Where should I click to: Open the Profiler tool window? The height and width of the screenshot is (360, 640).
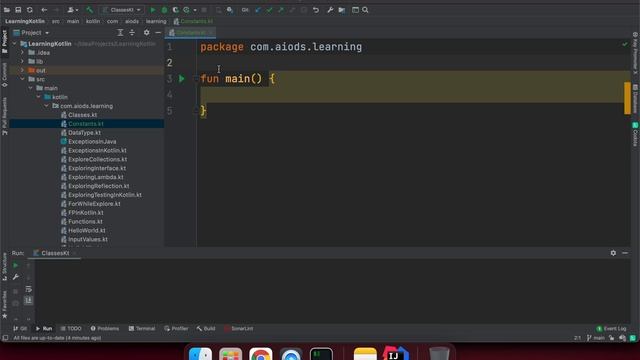(176, 329)
